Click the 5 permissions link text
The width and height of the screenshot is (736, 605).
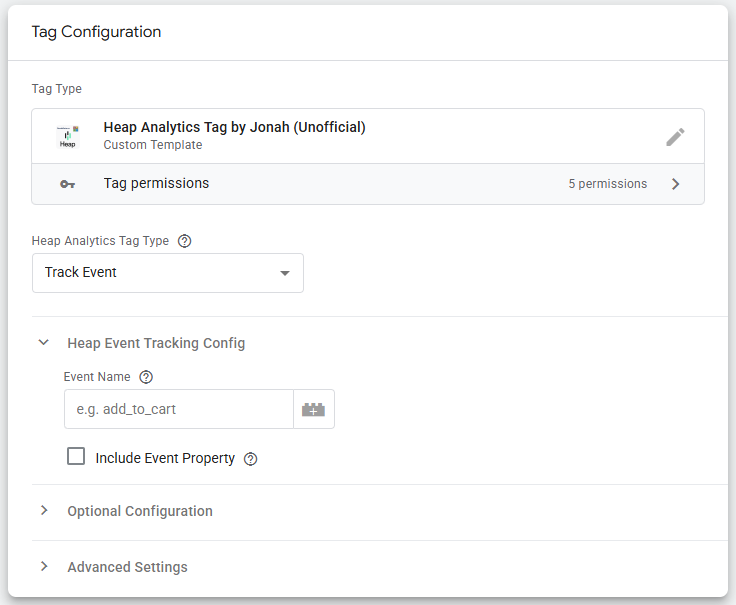(x=607, y=184)
